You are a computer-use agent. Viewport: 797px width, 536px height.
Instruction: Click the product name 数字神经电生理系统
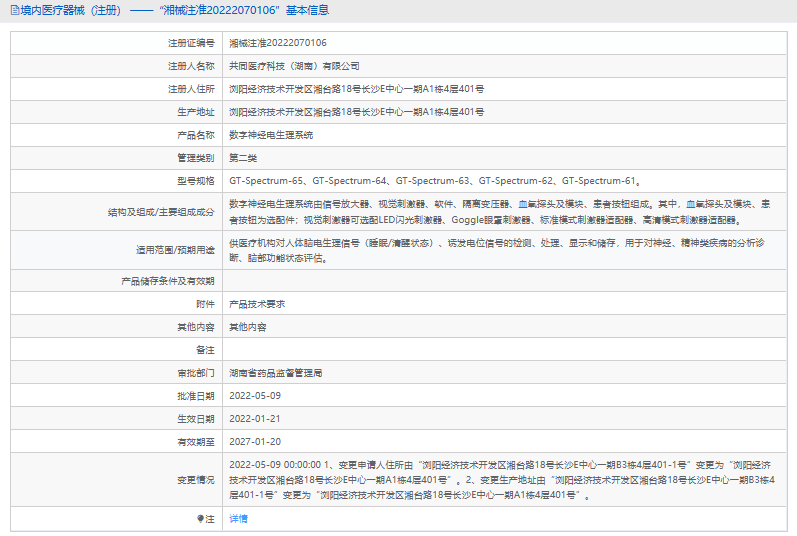(271, 135)
